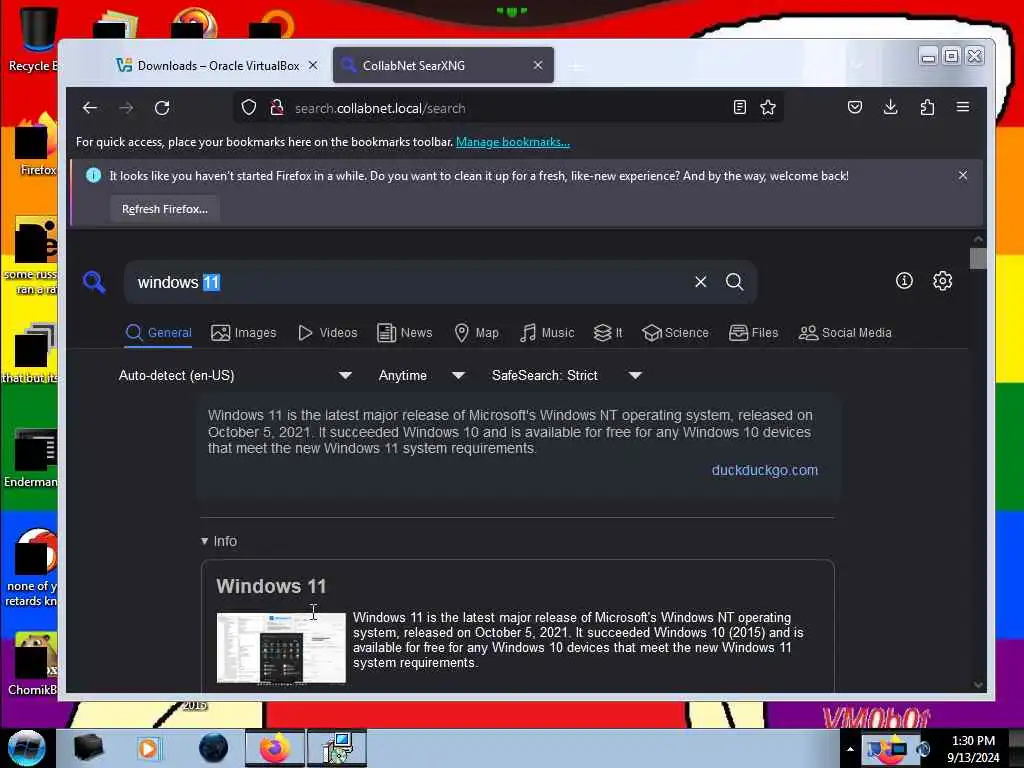
Task: Open the Auto-detect (en-US) language dropdown
Action: pyautogui.click(x=235, y=375)
